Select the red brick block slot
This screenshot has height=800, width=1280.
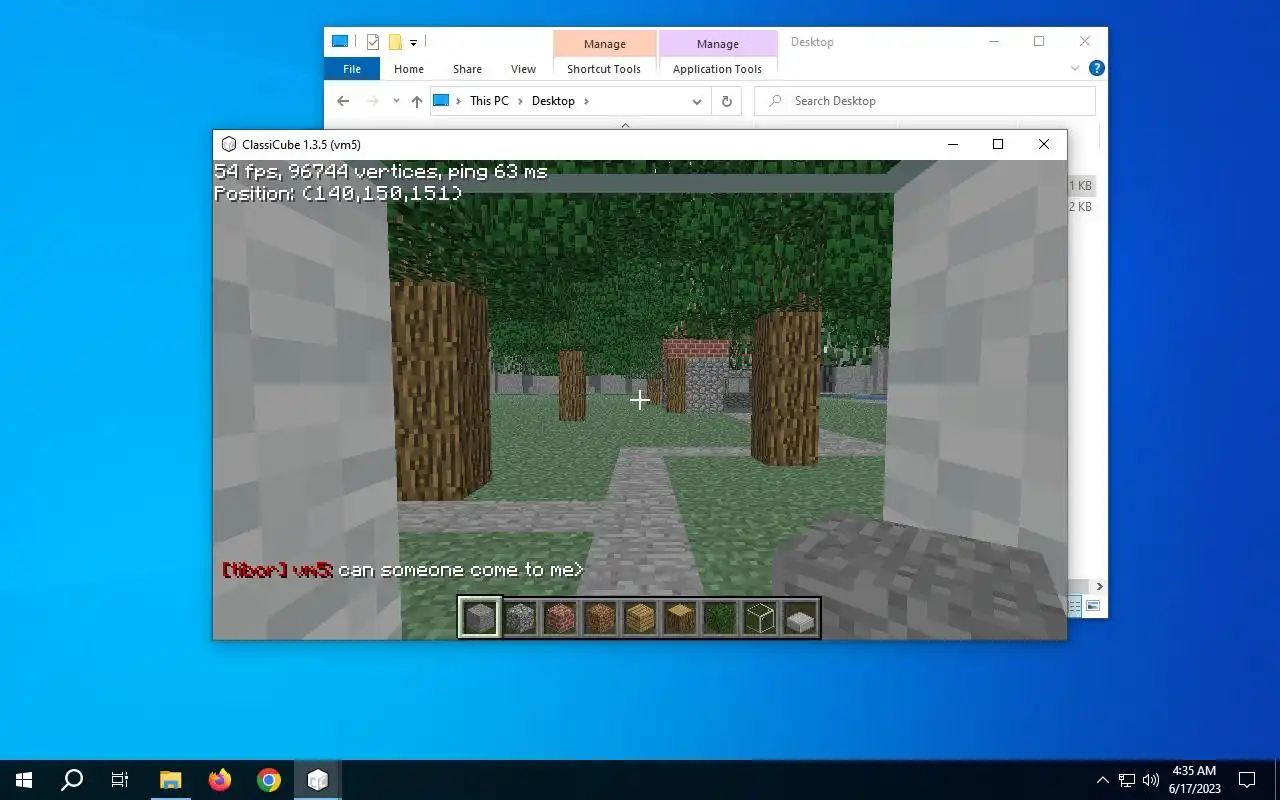(x=559, y=619)
